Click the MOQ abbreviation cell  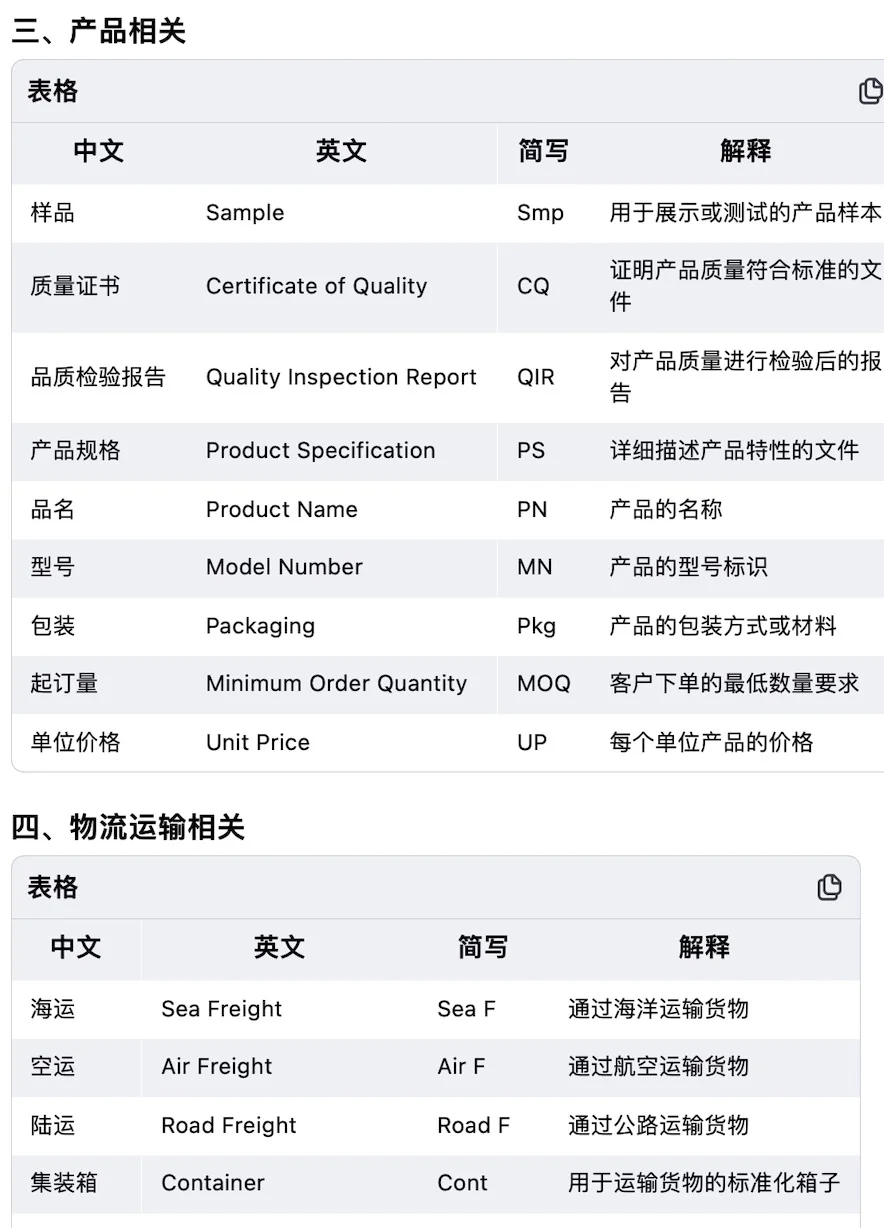543,684
